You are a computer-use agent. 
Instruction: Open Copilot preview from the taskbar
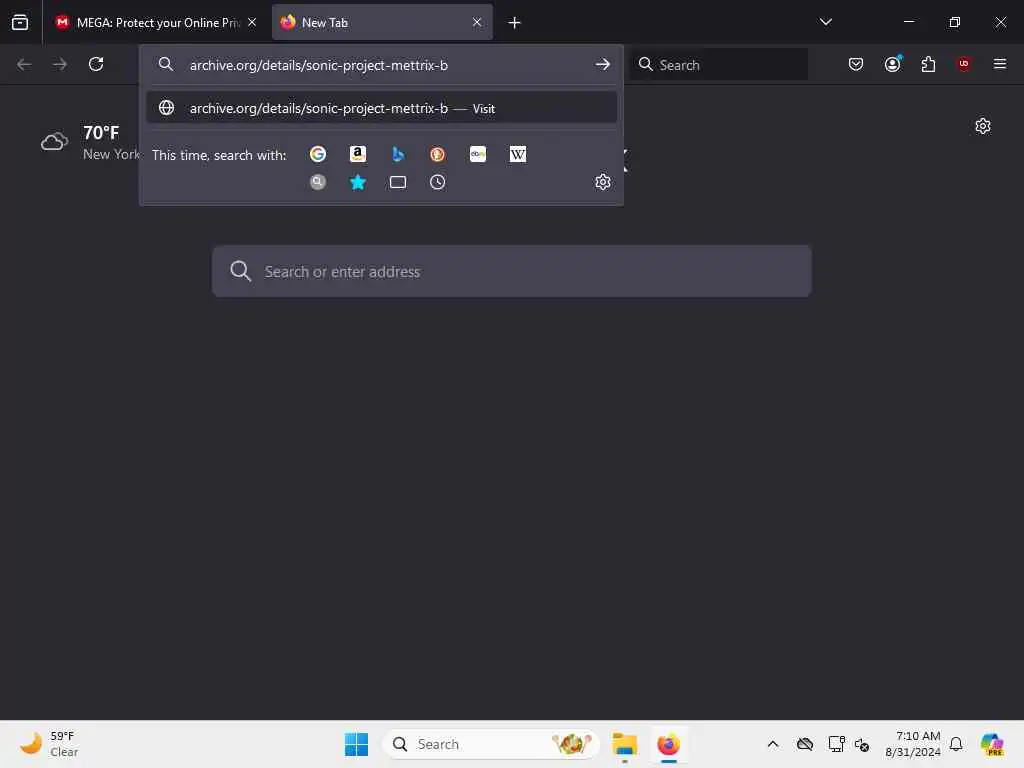point(992,744)
